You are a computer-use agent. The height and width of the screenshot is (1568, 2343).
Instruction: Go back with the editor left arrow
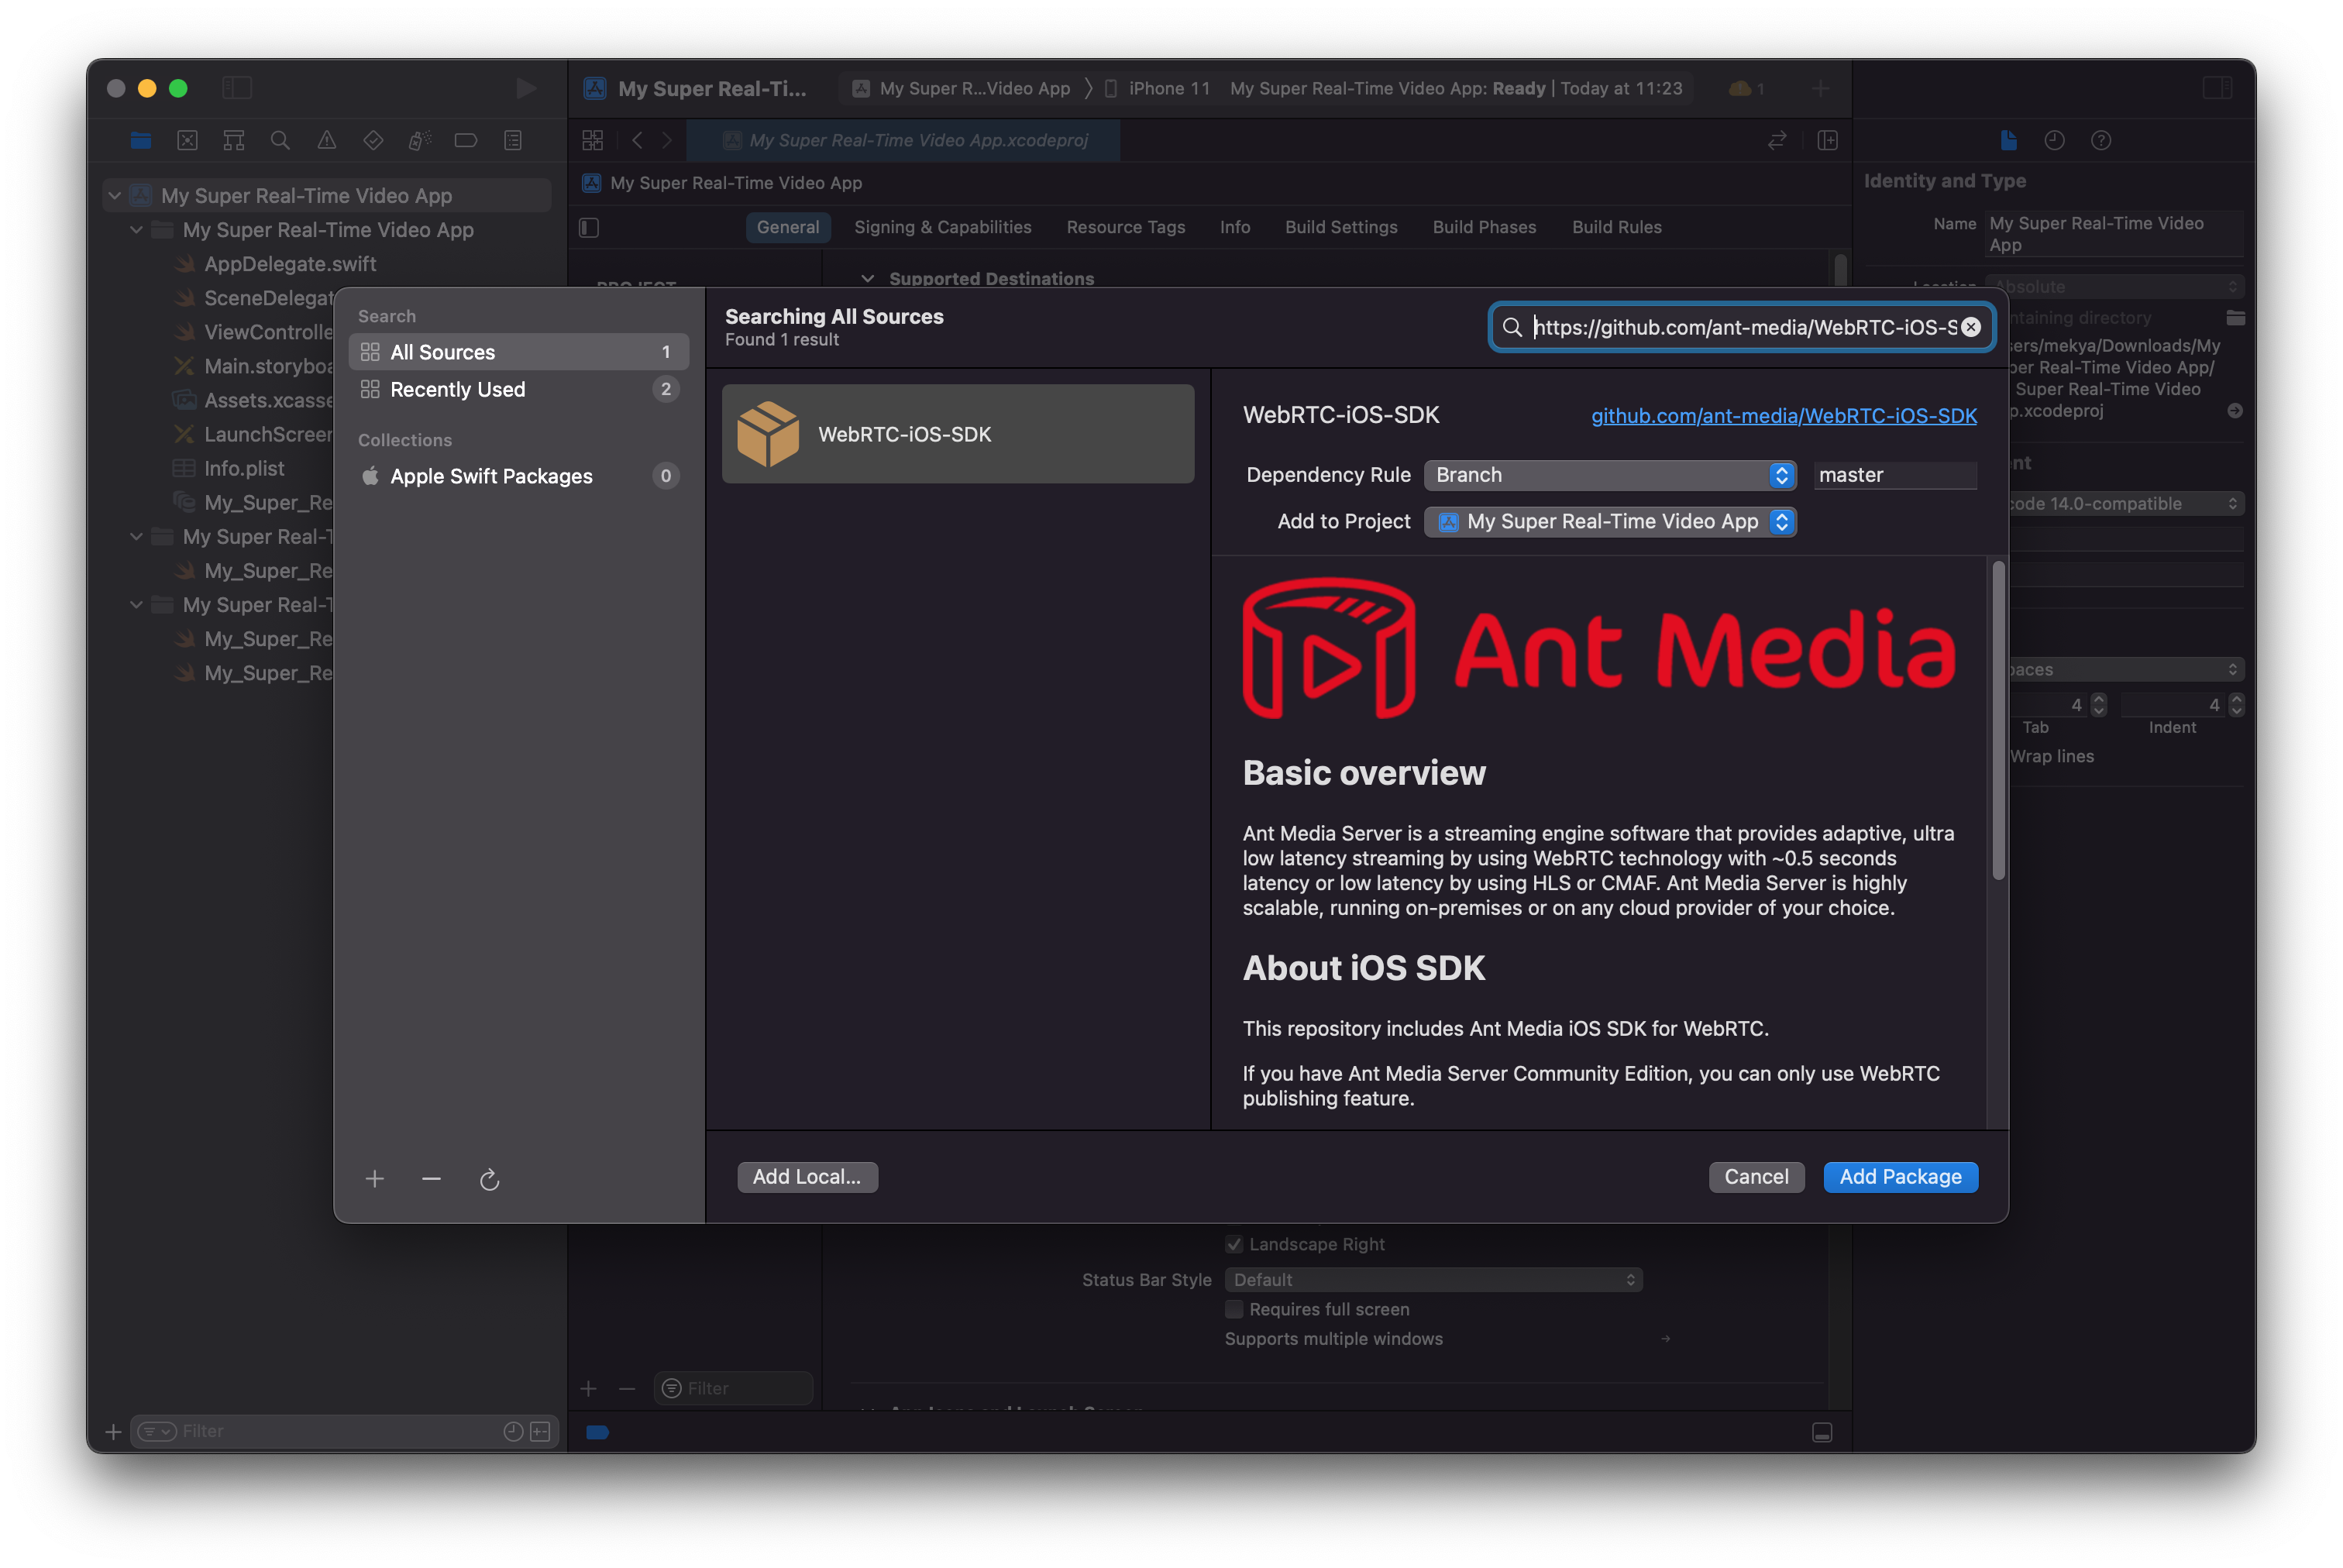(637, 140)
